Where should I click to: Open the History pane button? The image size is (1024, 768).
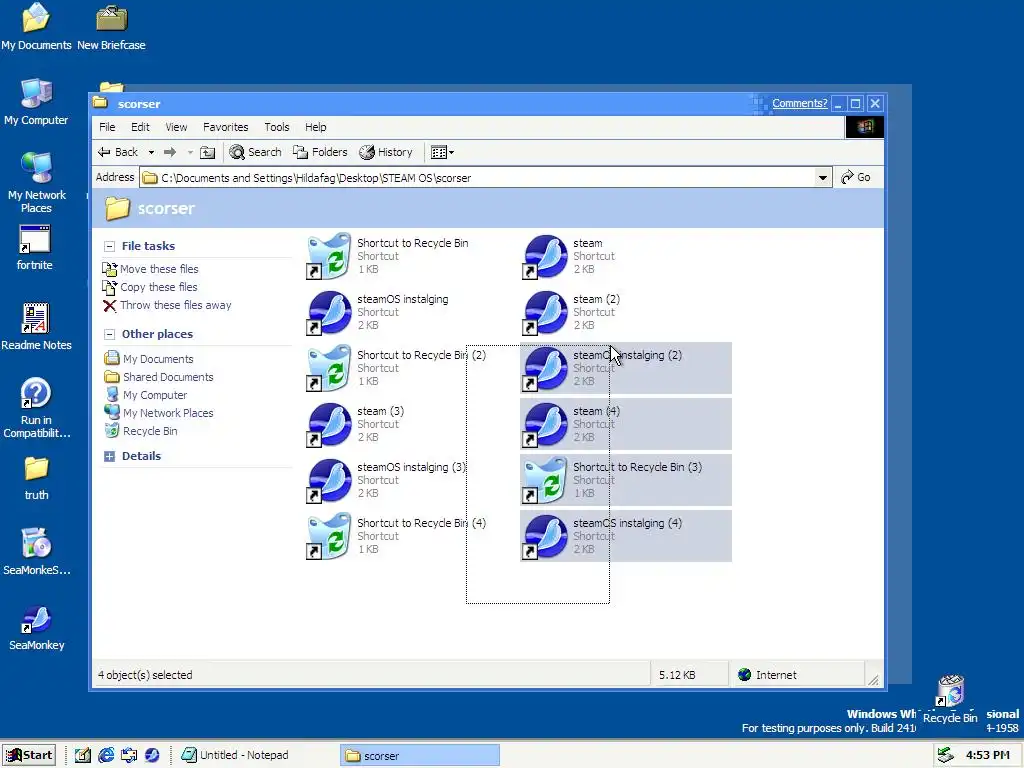386,152
